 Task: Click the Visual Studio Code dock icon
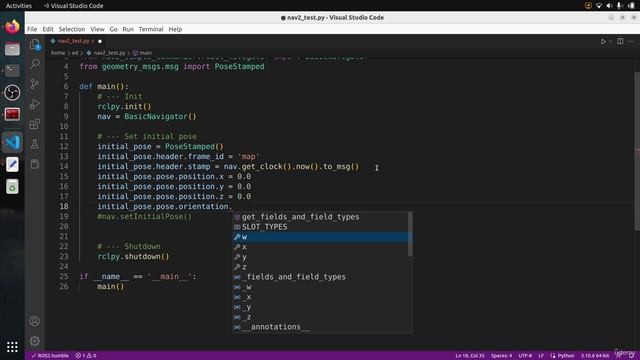[12, 142]
